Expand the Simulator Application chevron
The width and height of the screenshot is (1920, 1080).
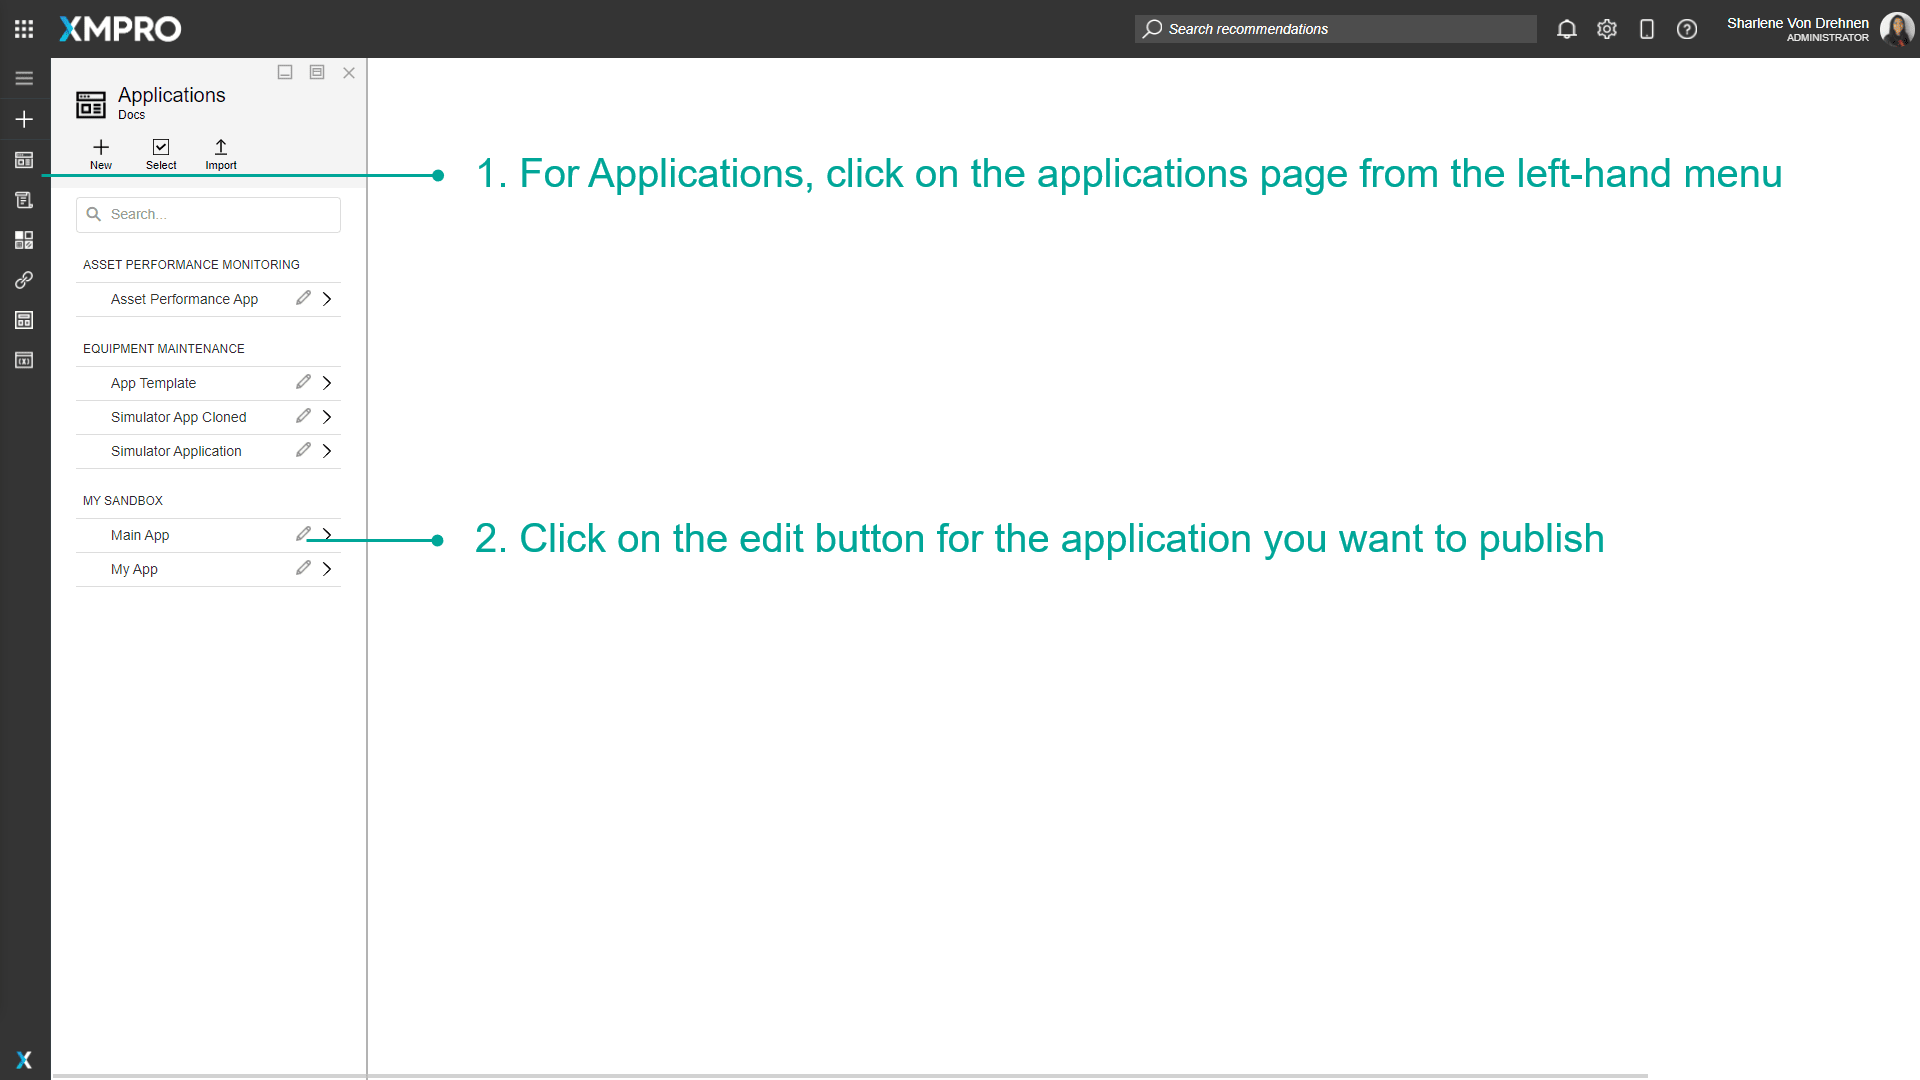327,451
